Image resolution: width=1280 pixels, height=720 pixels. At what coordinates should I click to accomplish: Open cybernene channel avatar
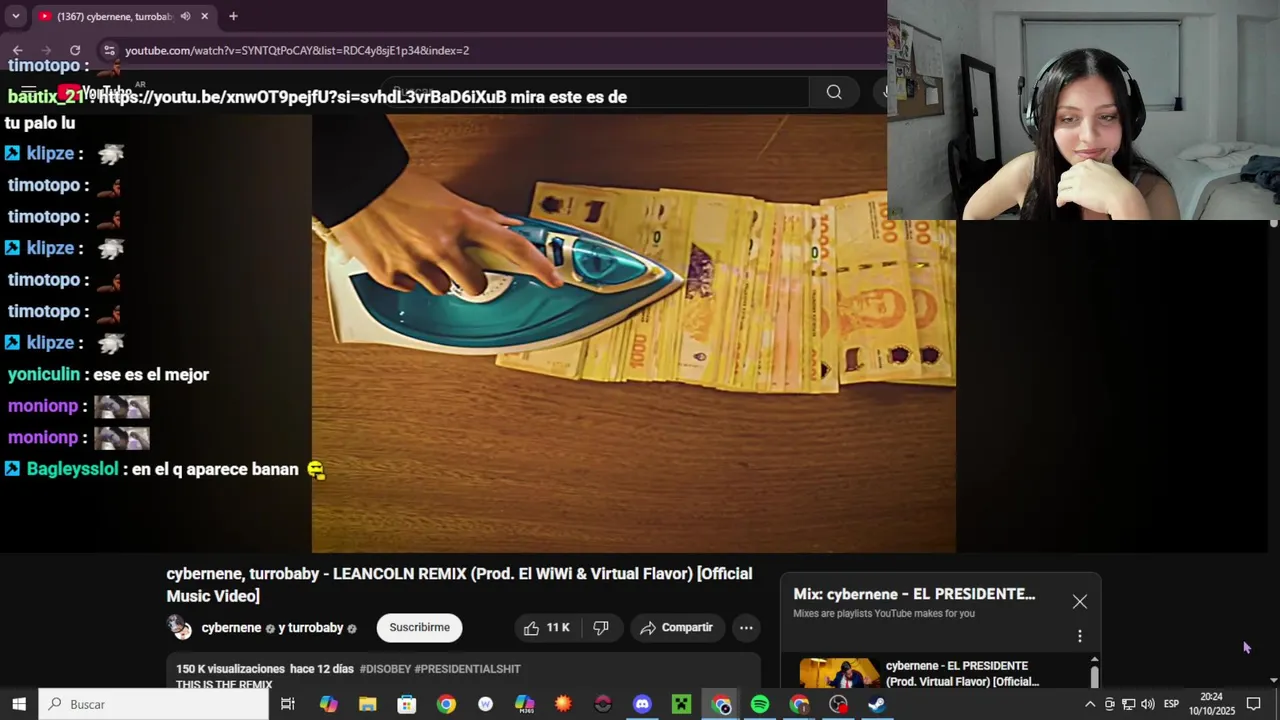(x=180, y=627)
